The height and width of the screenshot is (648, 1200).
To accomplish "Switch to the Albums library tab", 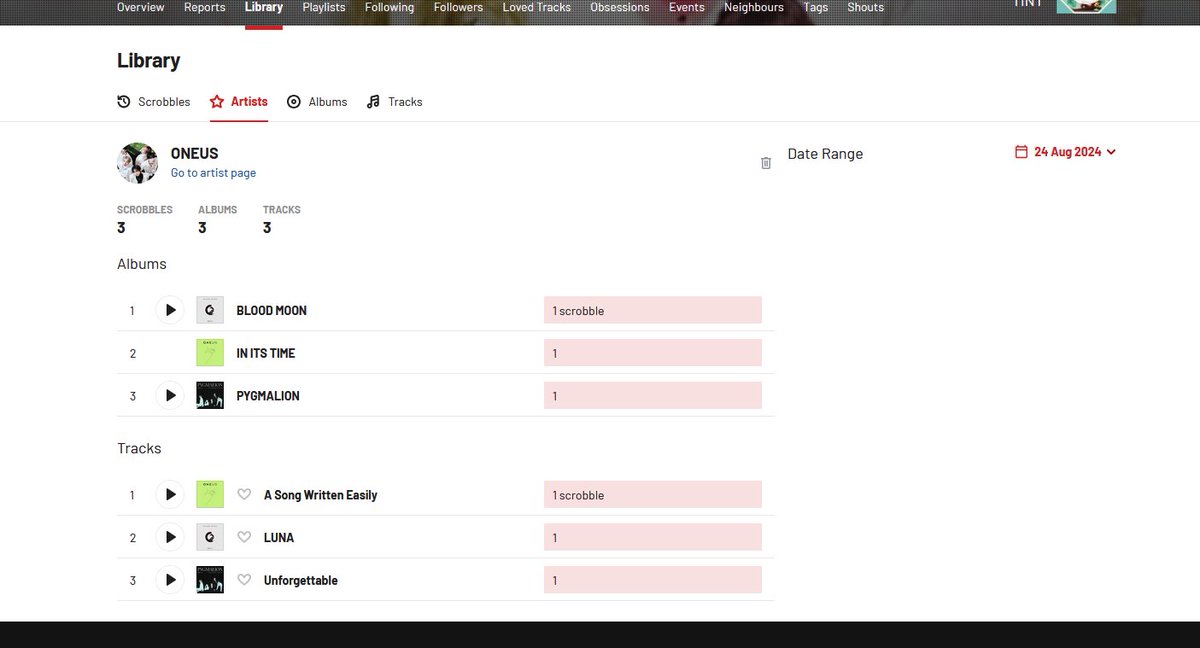I will [317, 102].
